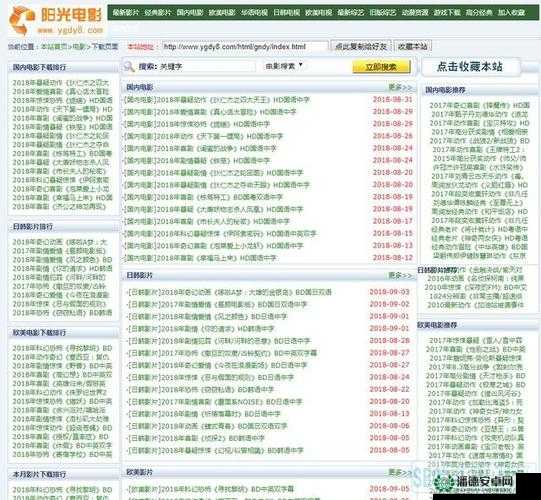Click the orange 阳光电影 site logo

[x=57, y=20]
